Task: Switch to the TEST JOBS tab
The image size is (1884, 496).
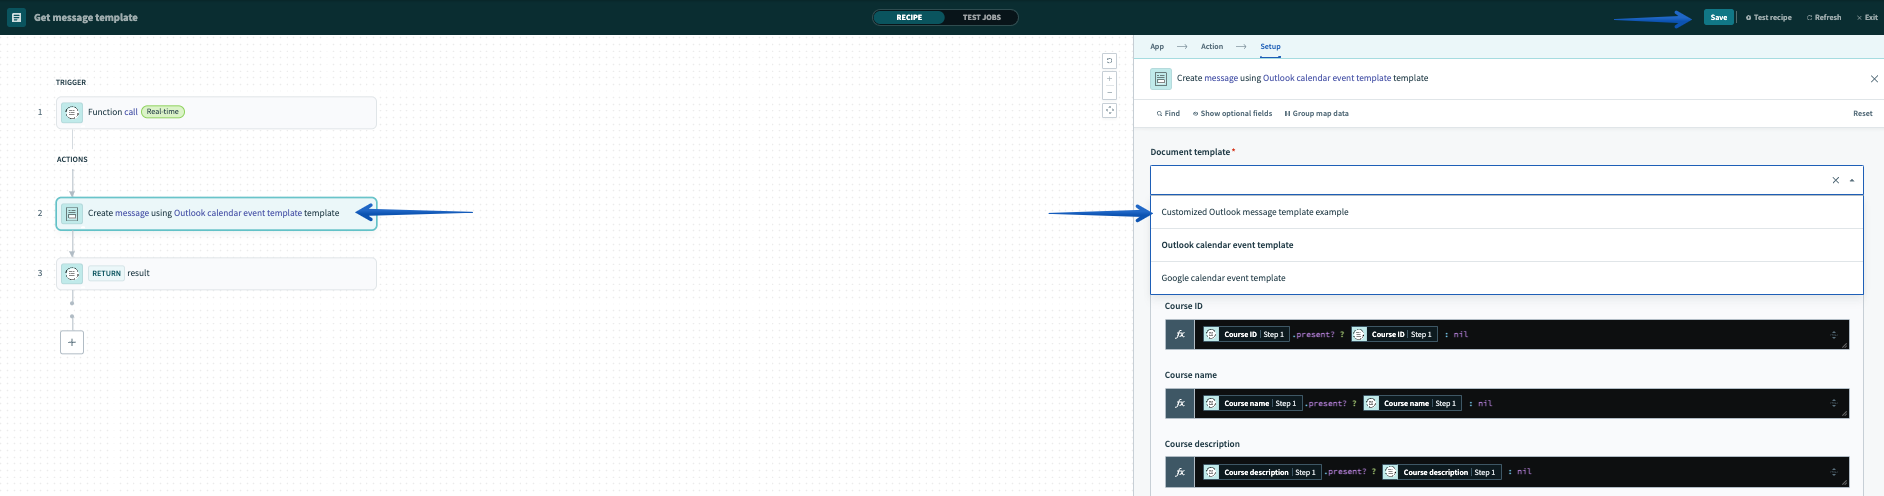Action: point(981,17)
